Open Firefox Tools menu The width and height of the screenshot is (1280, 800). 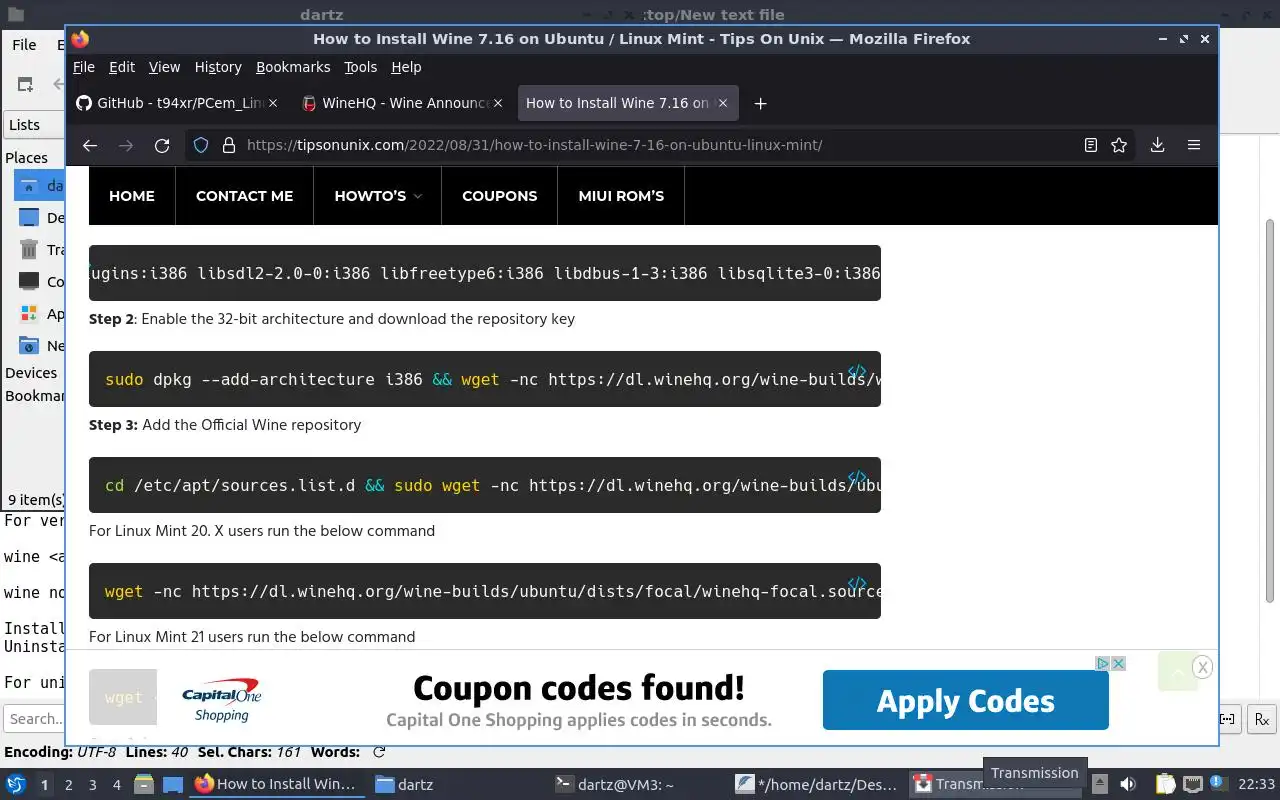[x=360, y=67]
